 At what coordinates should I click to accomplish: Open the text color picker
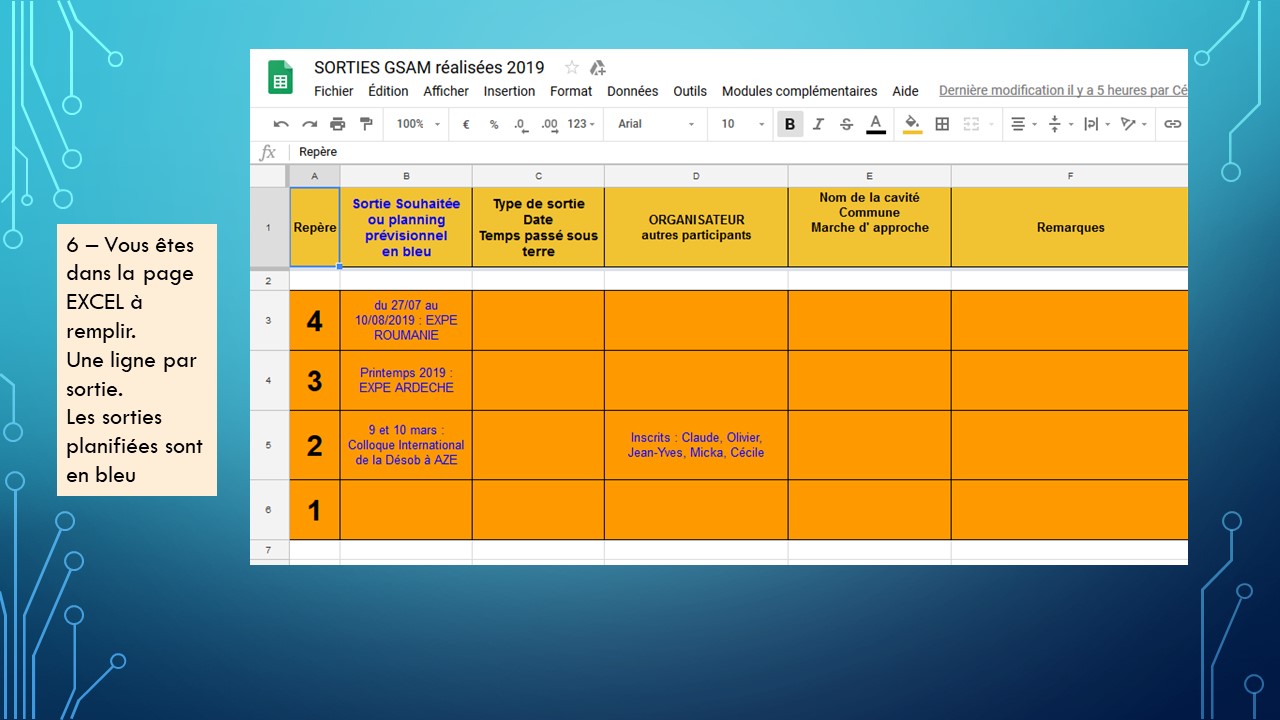point(875,124)
